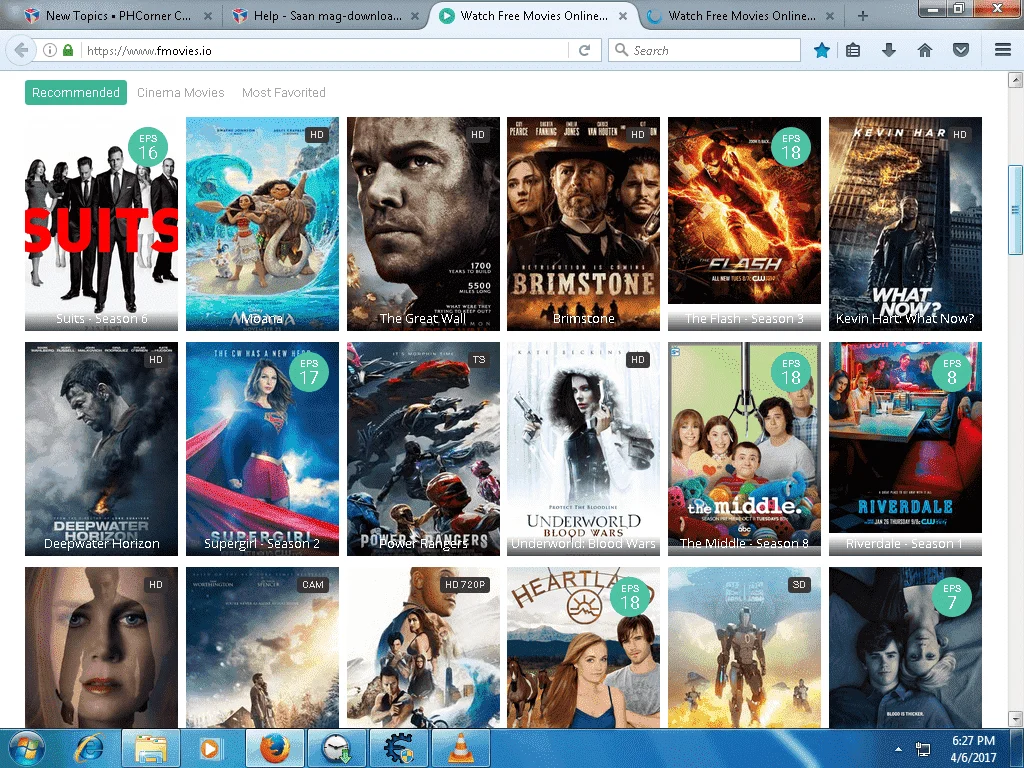Open the gear shield taskbar icon
Image resolution: width=1024 pixels, height=768 pixels.
point(398,748)
